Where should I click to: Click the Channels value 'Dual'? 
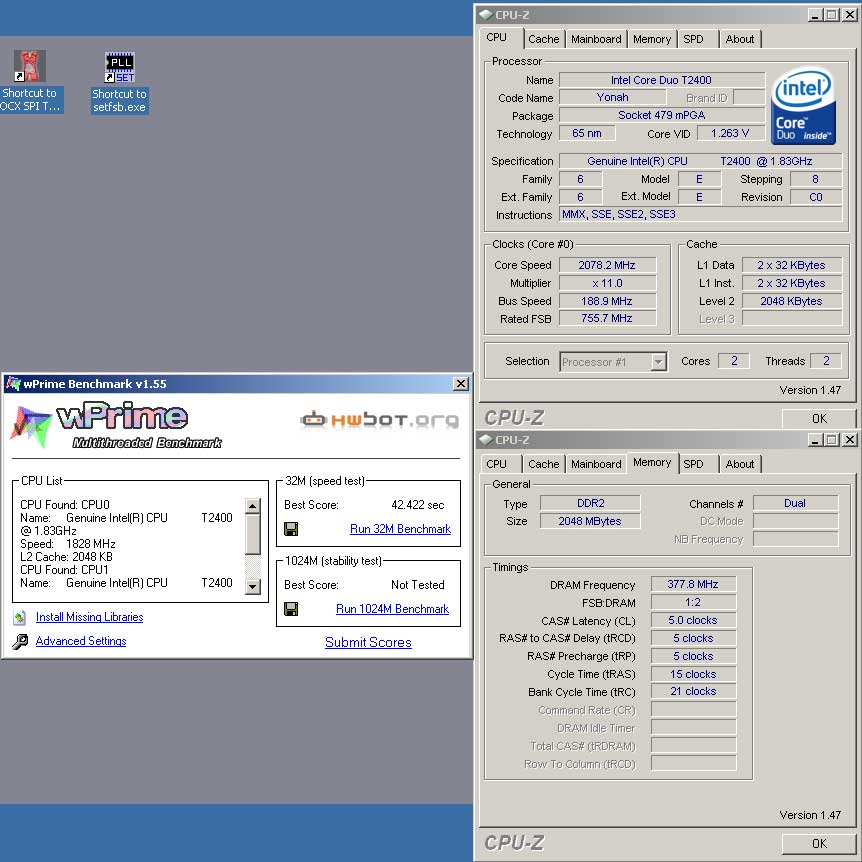[x=795, y=503]
